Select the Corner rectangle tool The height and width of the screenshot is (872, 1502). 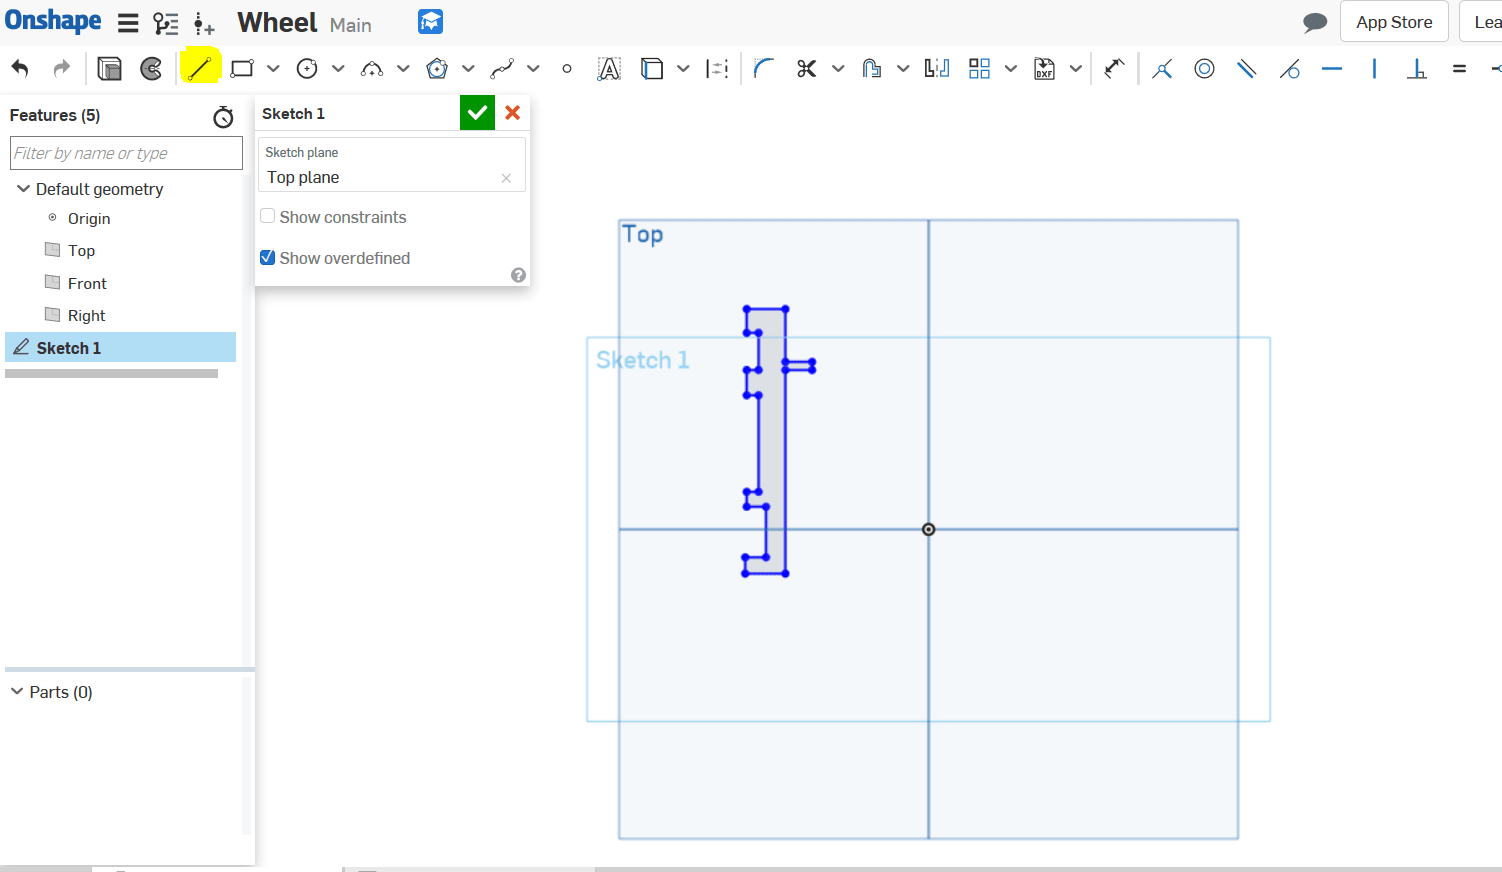[x=242, y=68]
